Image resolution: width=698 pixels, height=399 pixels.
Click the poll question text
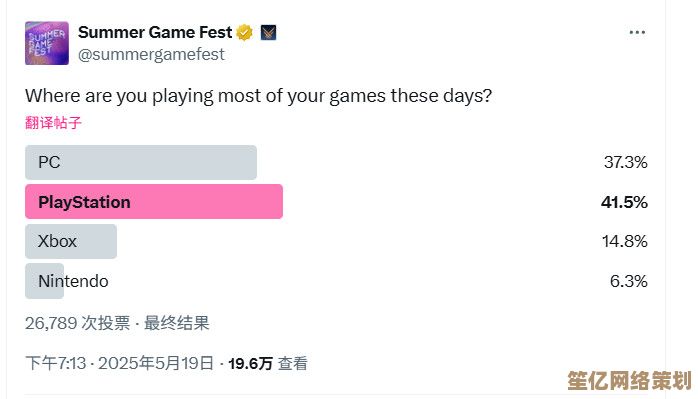pos(259,96)
